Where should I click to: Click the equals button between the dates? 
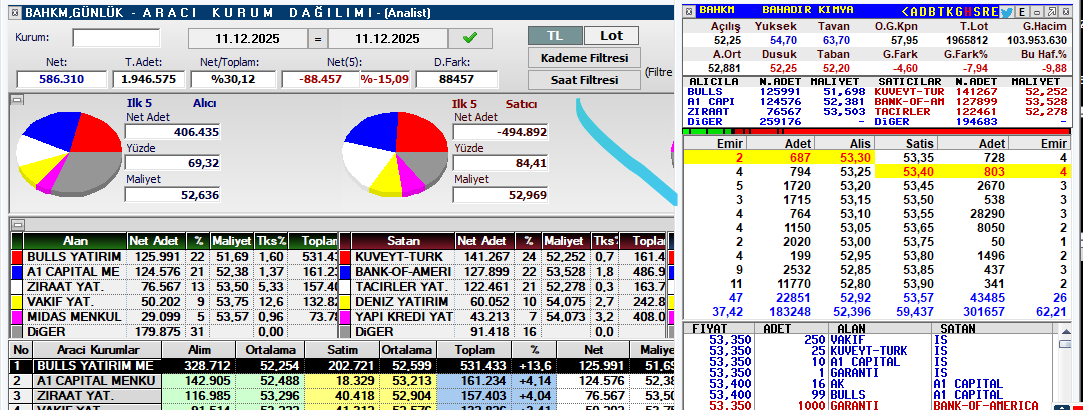coord(318,39)
